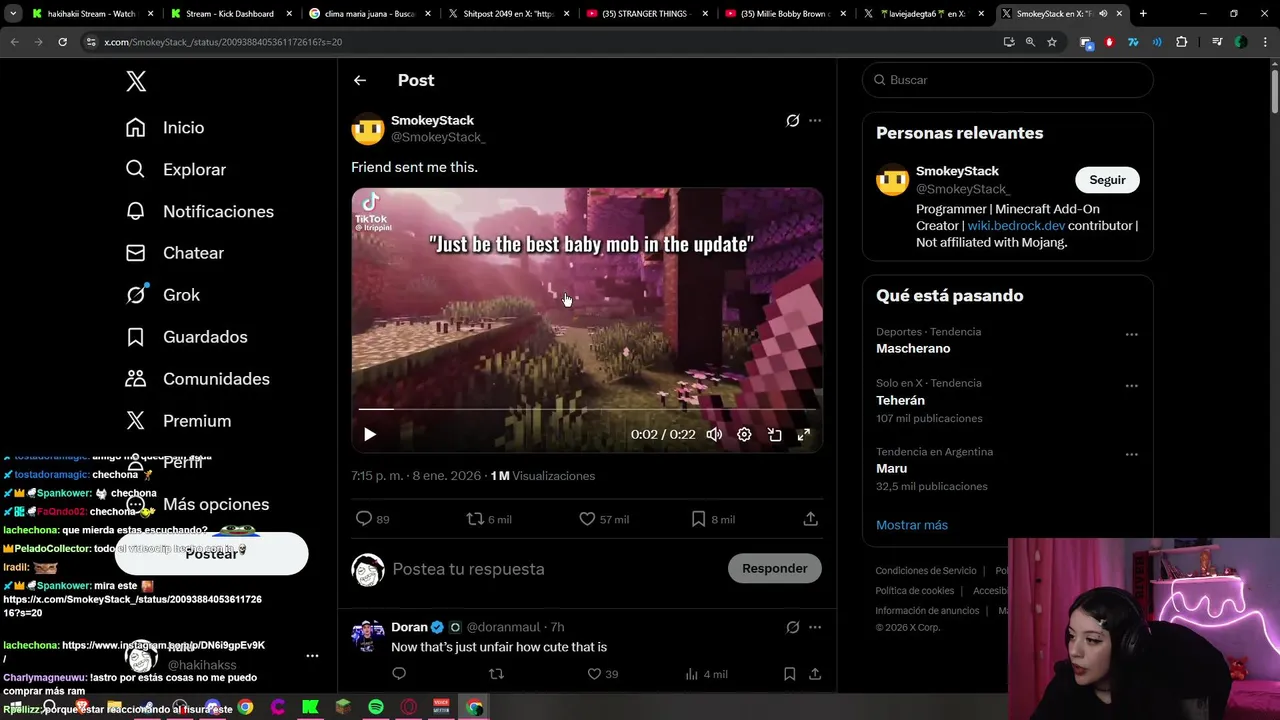Click the Responder button
The width and height of the screenshot is (1280, 720).
775,568
